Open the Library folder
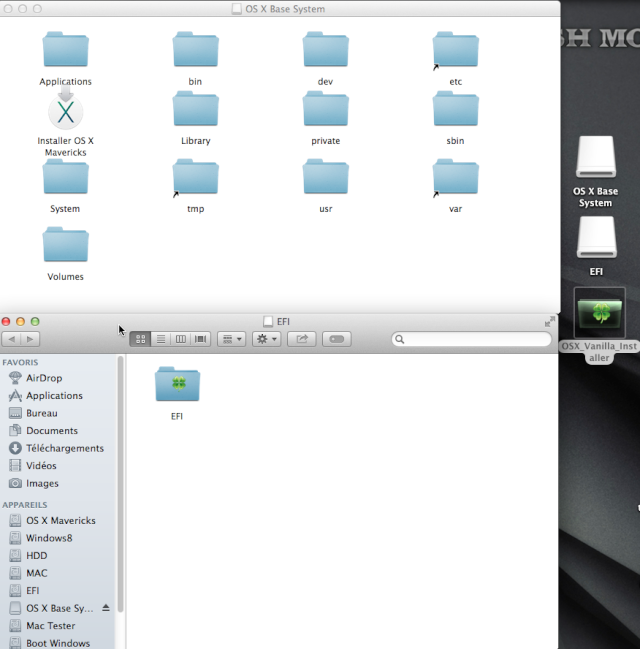The width and height of the screenshot is (640, 649). pos(195,109)
